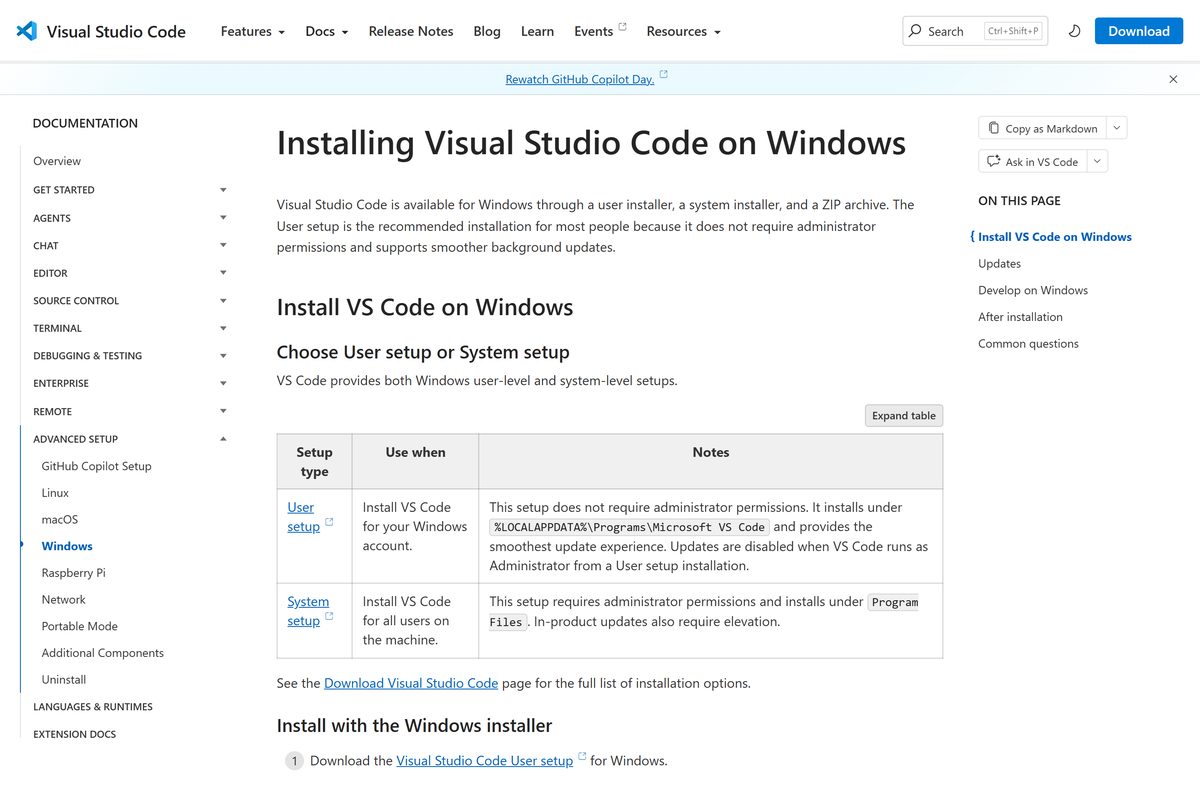Open LANGUAGES & RUNTIMES section
The image size is (1200, 792).
pos(93,707)
